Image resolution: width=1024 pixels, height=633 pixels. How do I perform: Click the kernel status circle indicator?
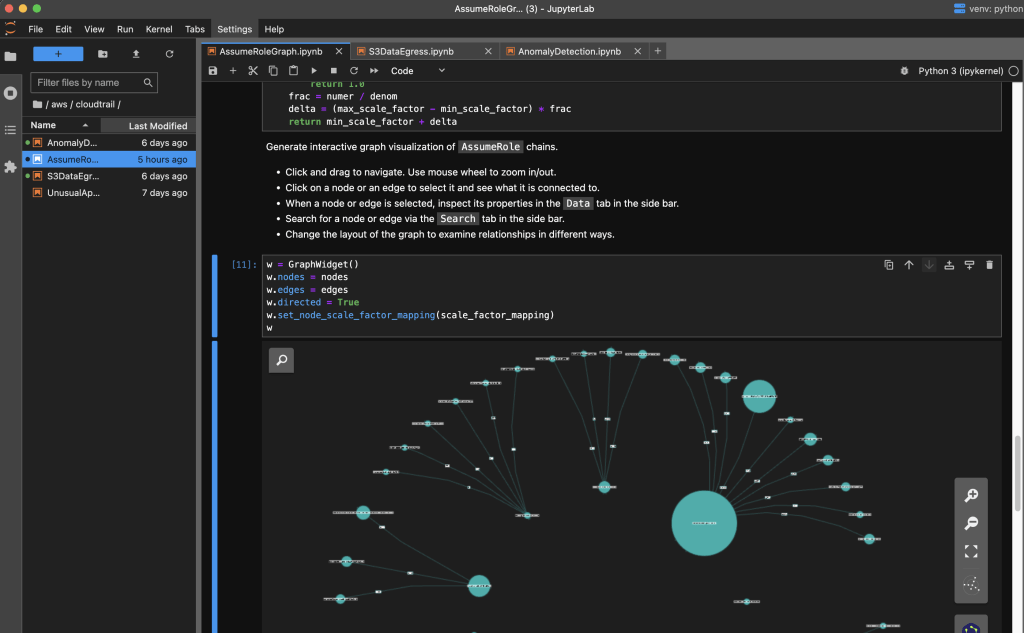(x=1014, y=71)
